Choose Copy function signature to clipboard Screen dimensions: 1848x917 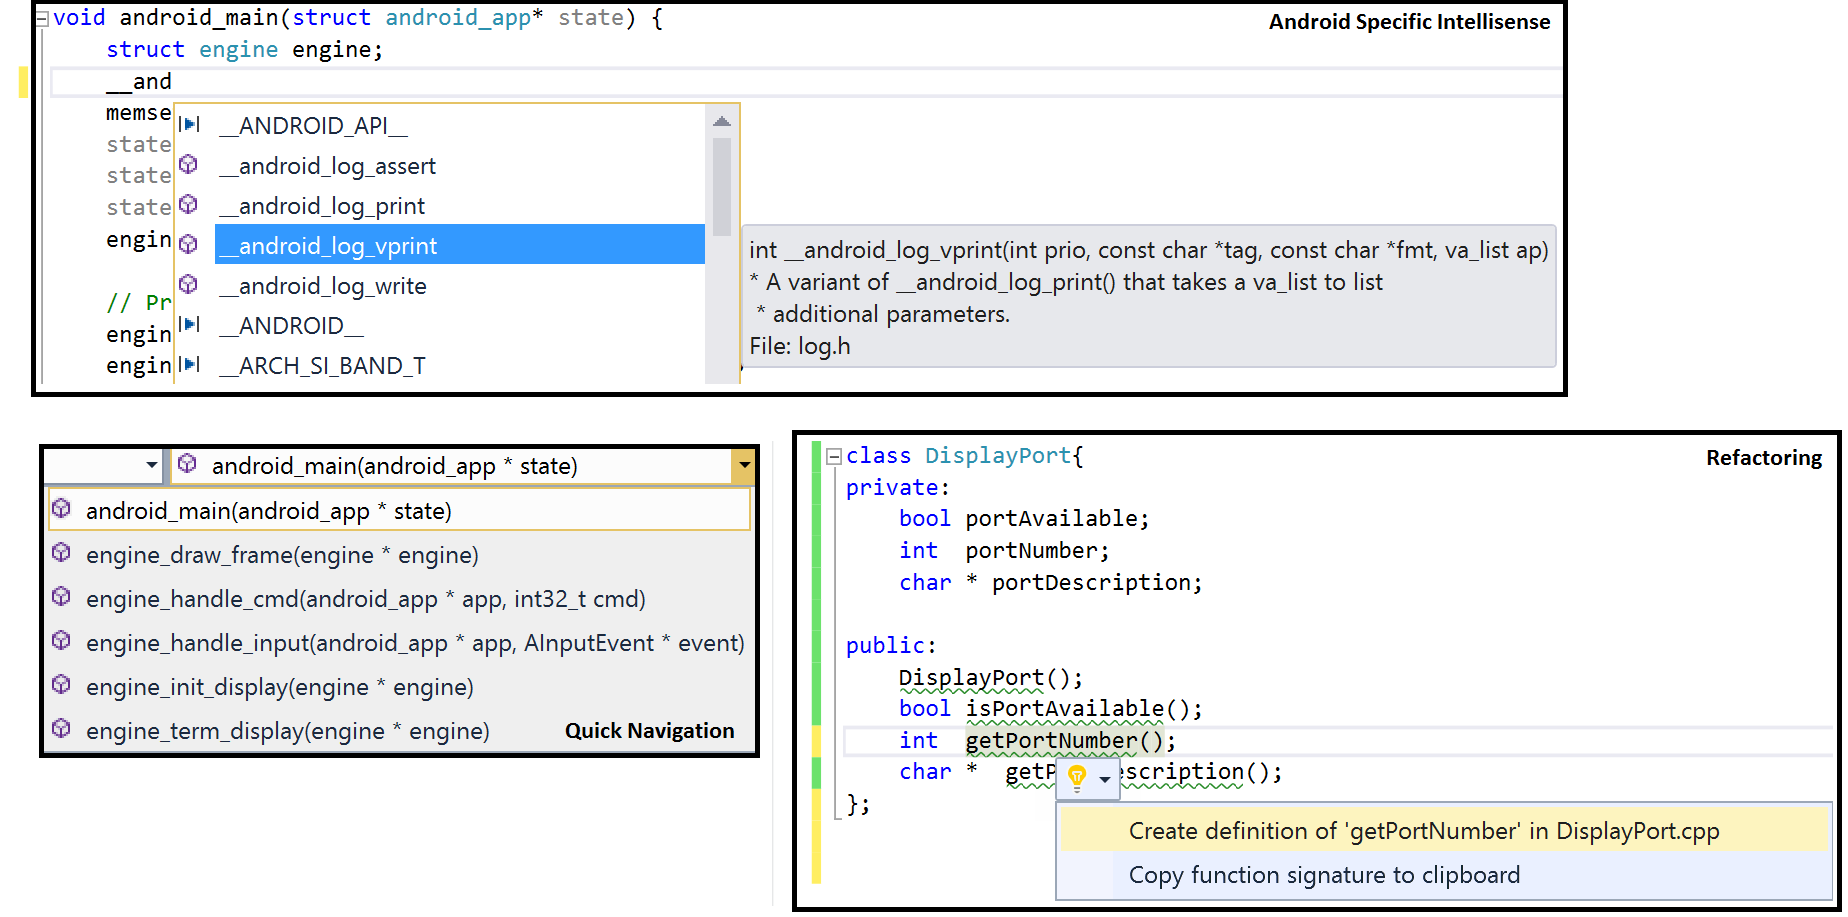(x=1323, y=875)
